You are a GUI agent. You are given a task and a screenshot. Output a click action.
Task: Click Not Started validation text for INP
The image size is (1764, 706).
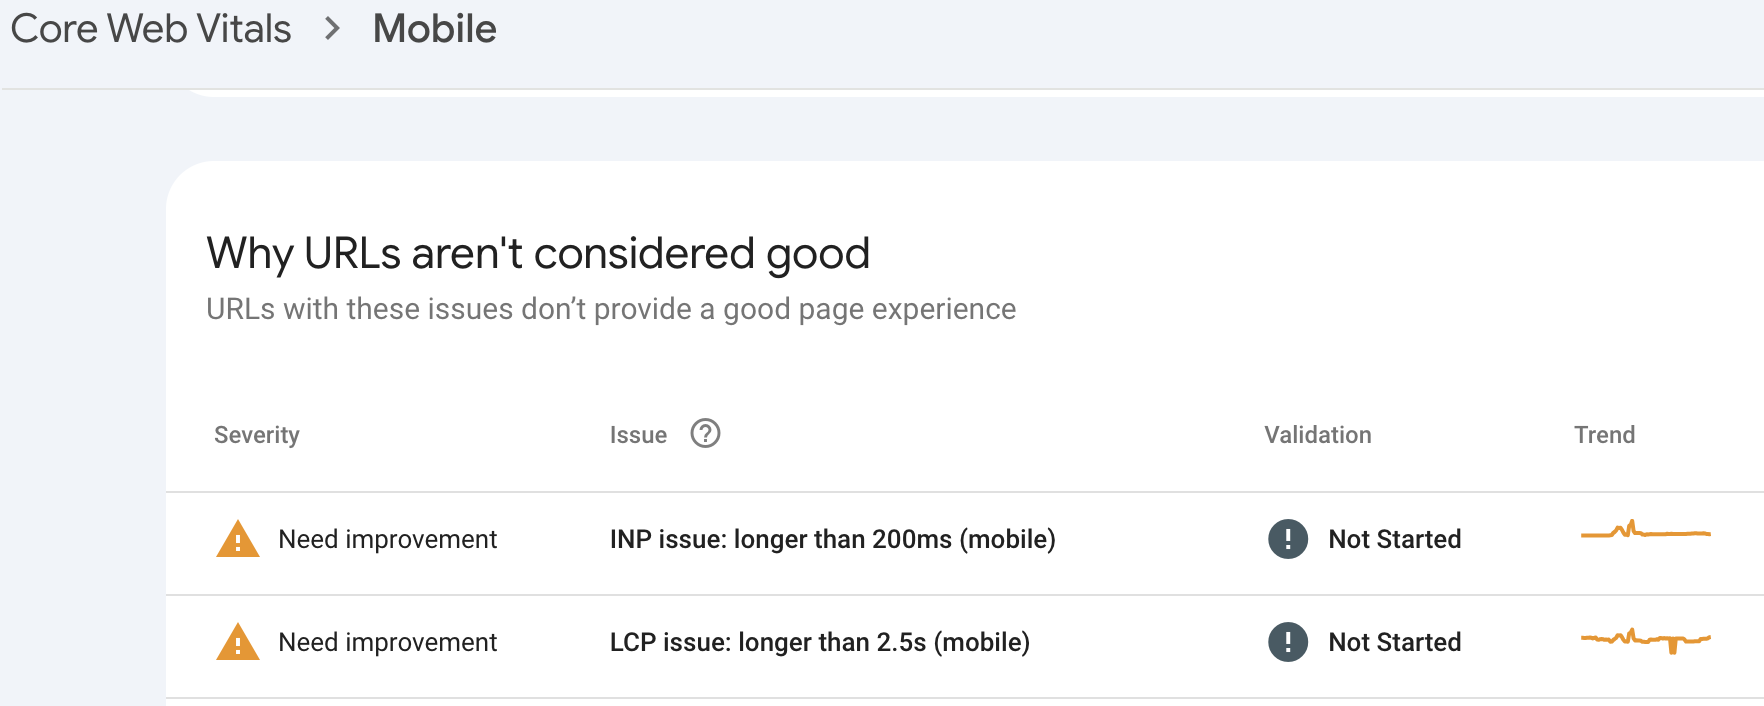(x=1394, y=539)
